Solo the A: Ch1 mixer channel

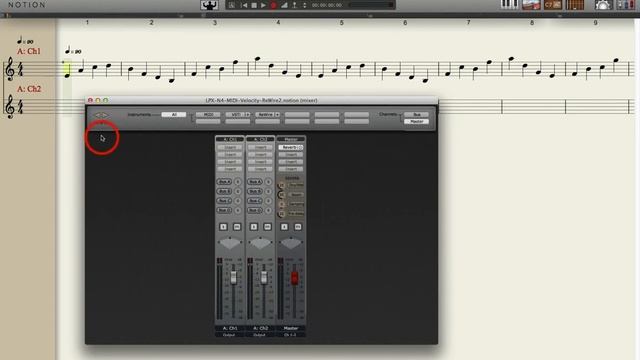(x=223, y=227)
